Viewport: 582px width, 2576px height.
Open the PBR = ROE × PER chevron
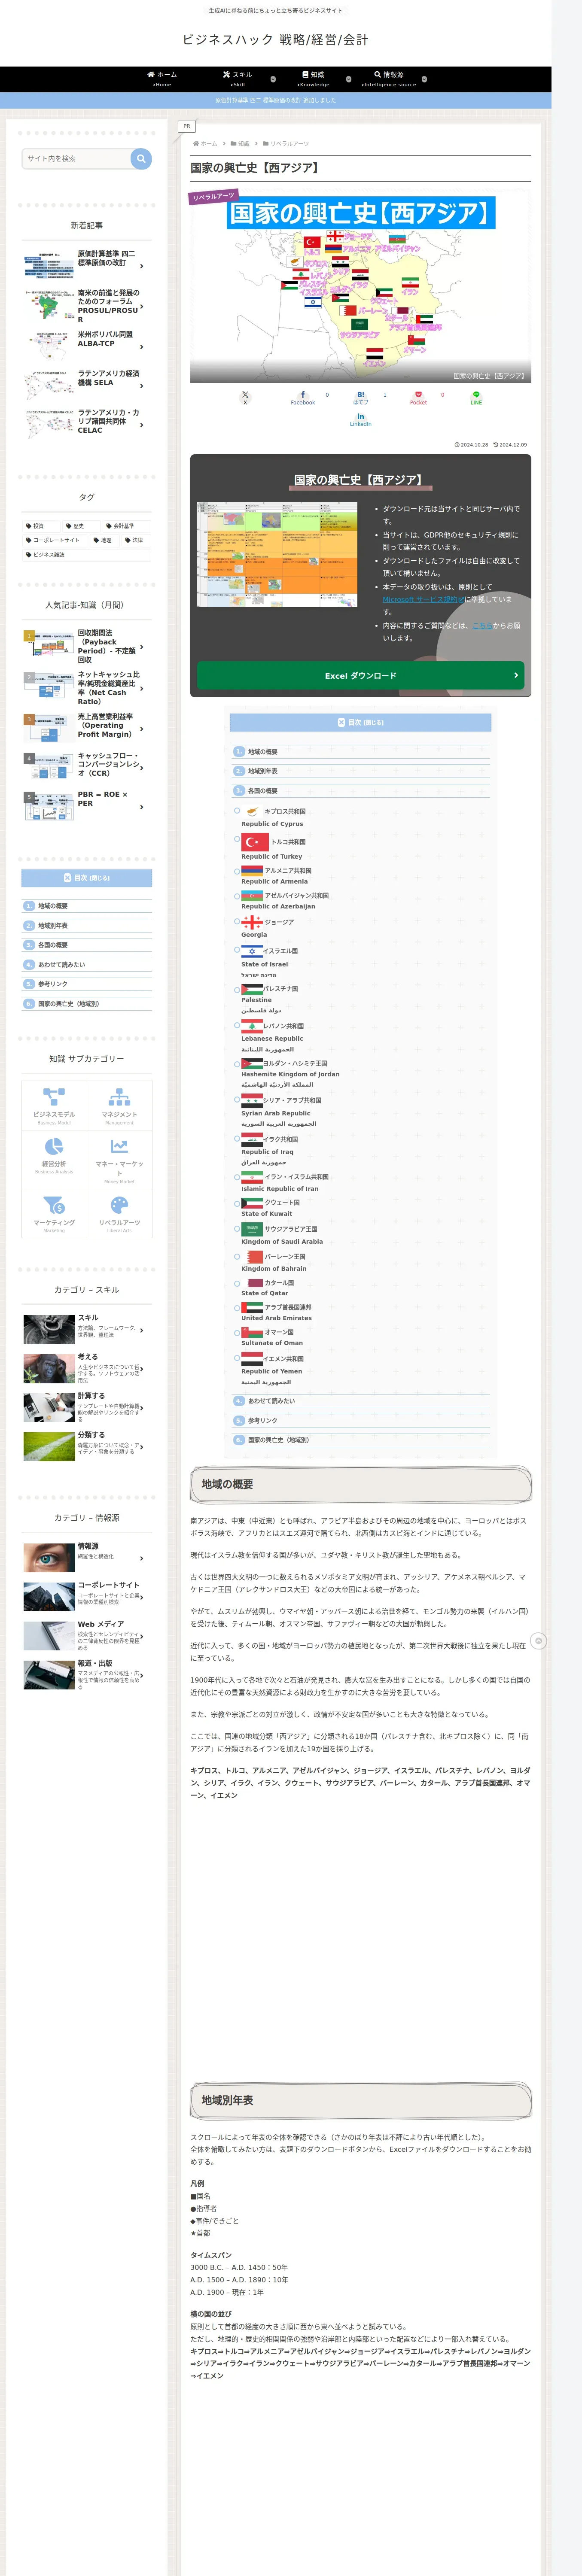tap(142, 807)
